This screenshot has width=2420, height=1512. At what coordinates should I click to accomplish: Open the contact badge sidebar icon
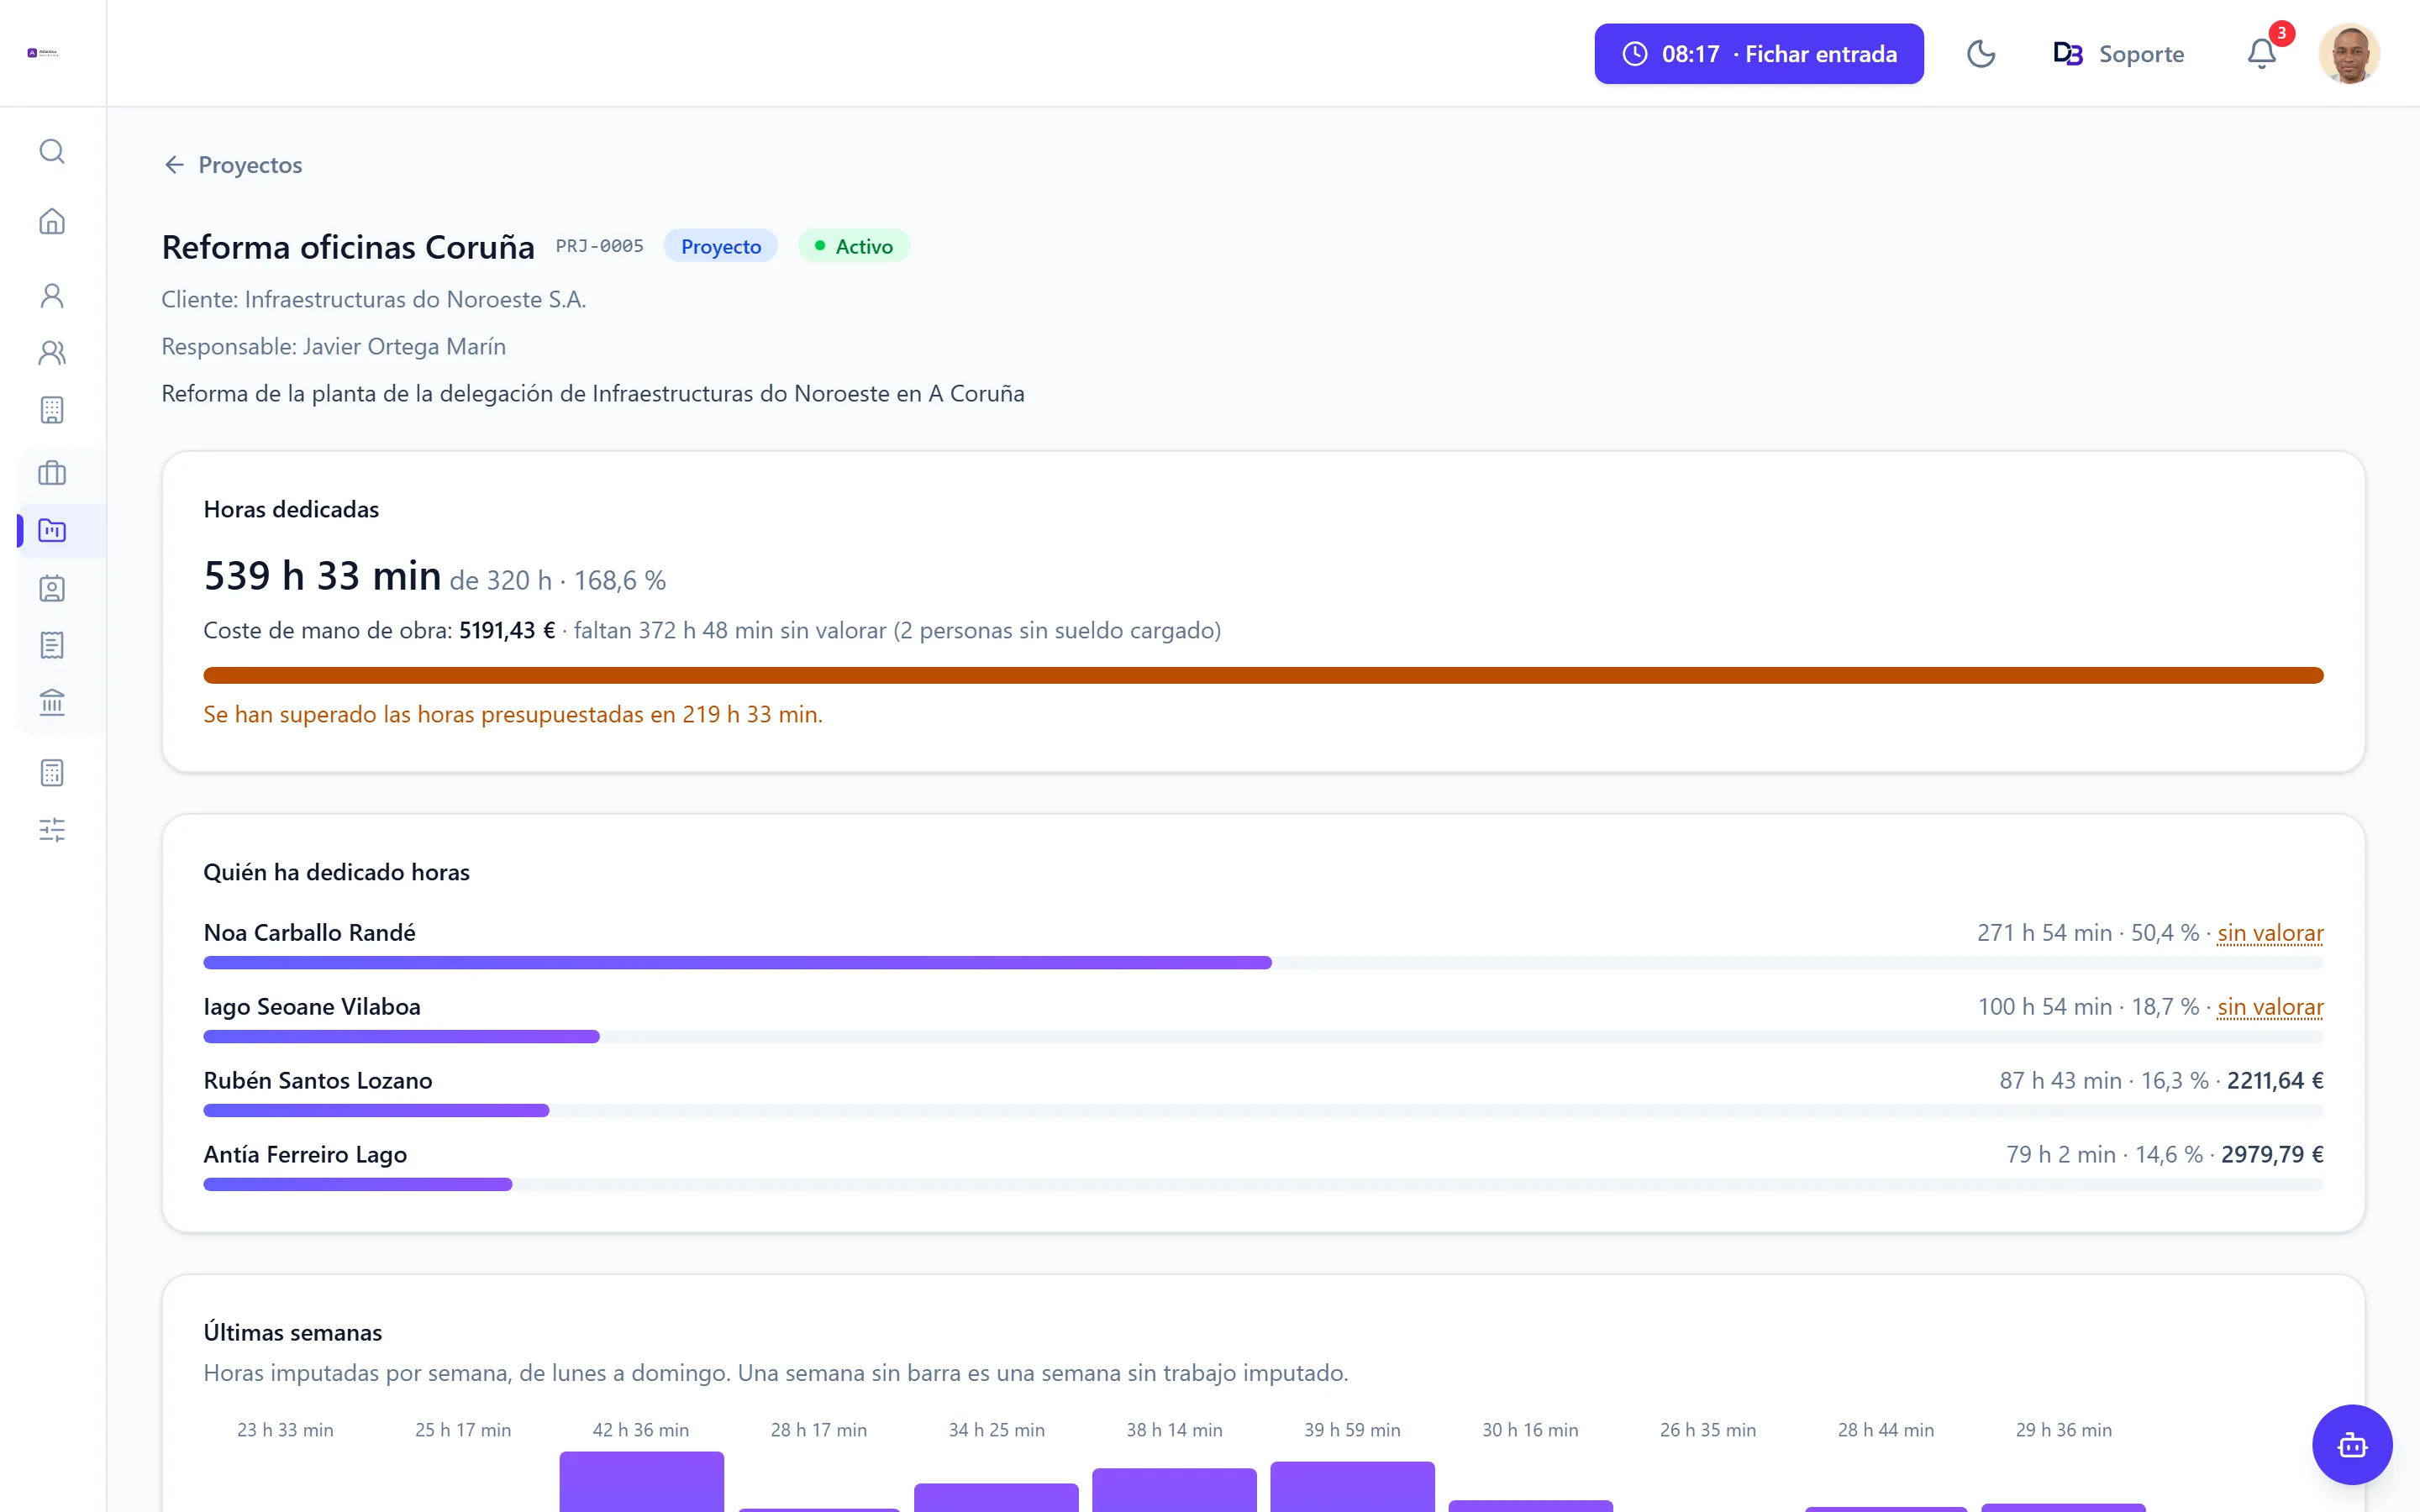[x=52, y=588]
